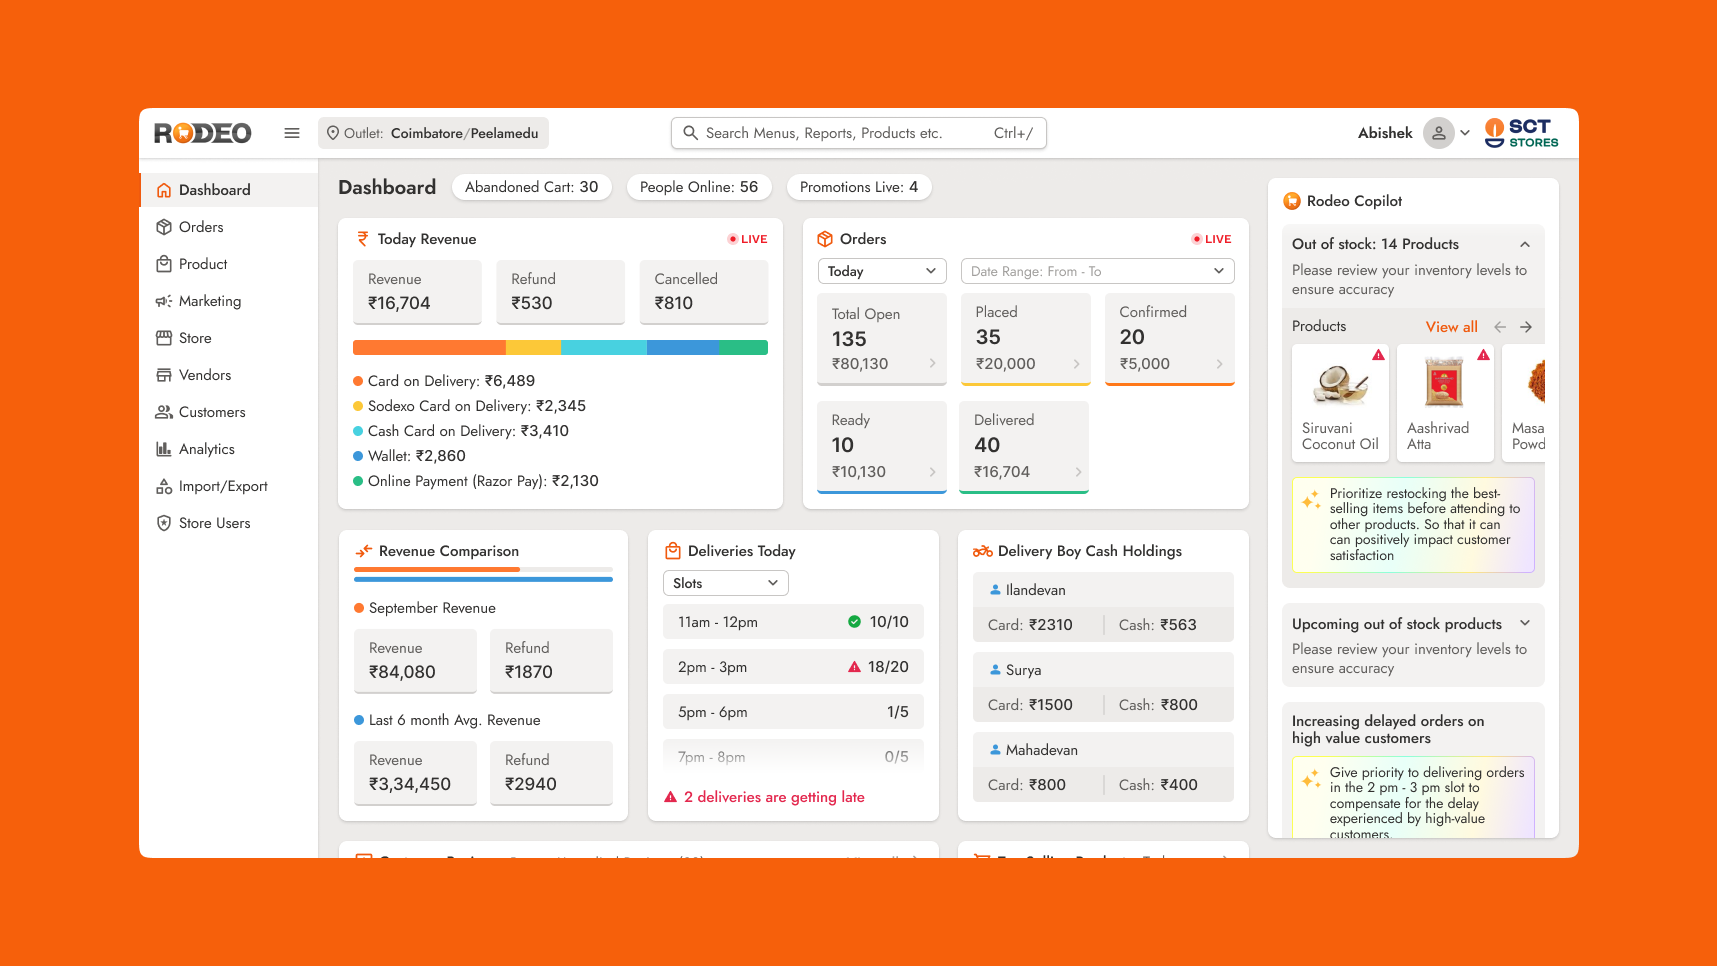Click the user profile avatar icon

pos(1438,133)
